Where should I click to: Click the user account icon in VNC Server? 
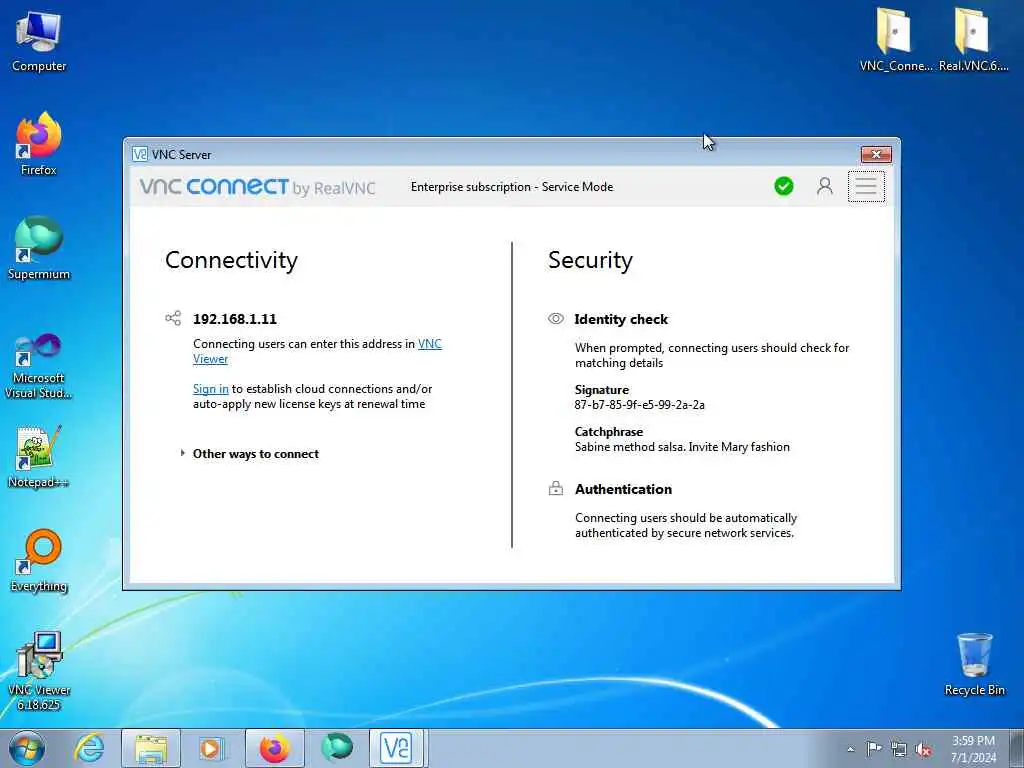[825, 187]
